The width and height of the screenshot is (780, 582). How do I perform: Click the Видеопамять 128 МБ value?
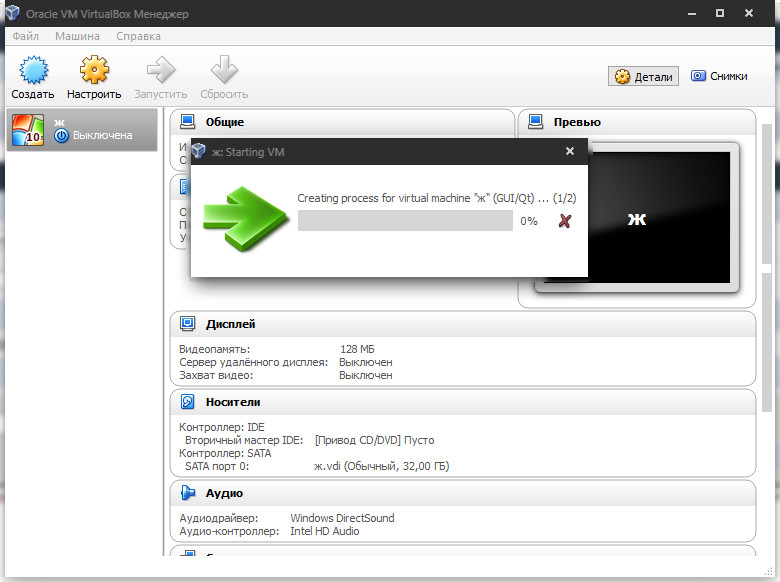357,349
